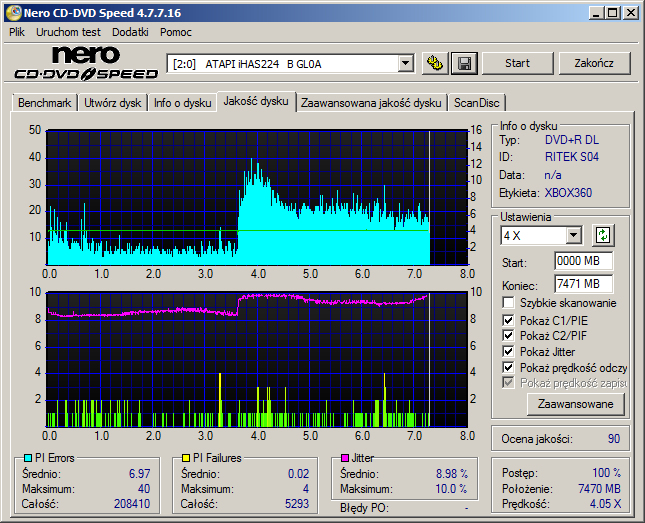This screenshot has height=523, width=645.
Task: Click the Jitter average 8.98 % value
Action: tap(452, 474)
